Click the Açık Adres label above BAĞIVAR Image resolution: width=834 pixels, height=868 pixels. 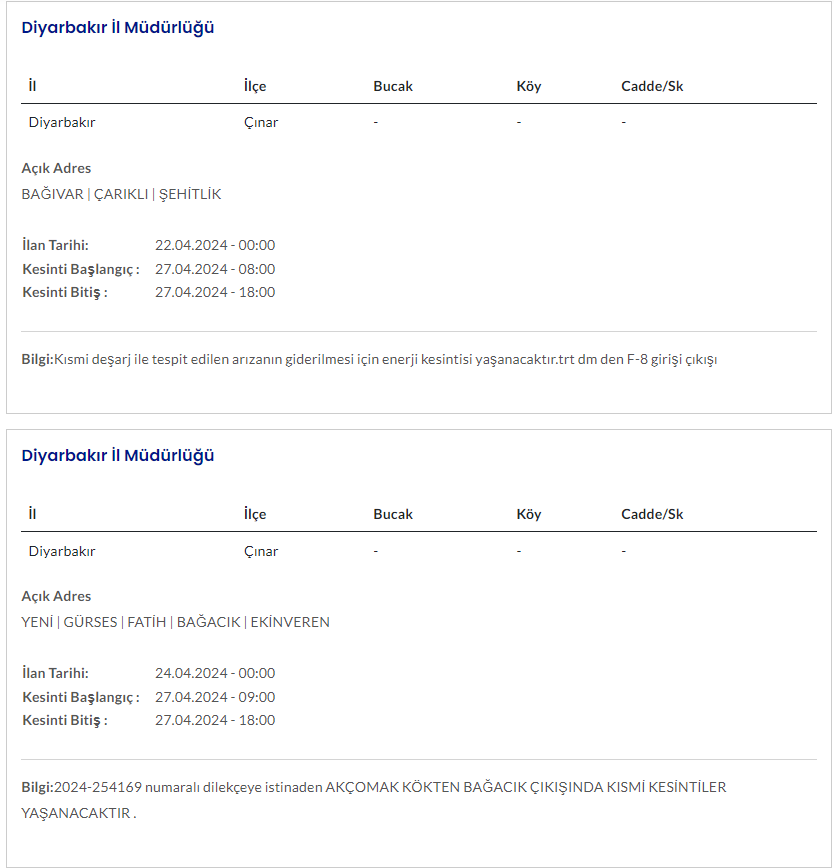click(56, 168)
